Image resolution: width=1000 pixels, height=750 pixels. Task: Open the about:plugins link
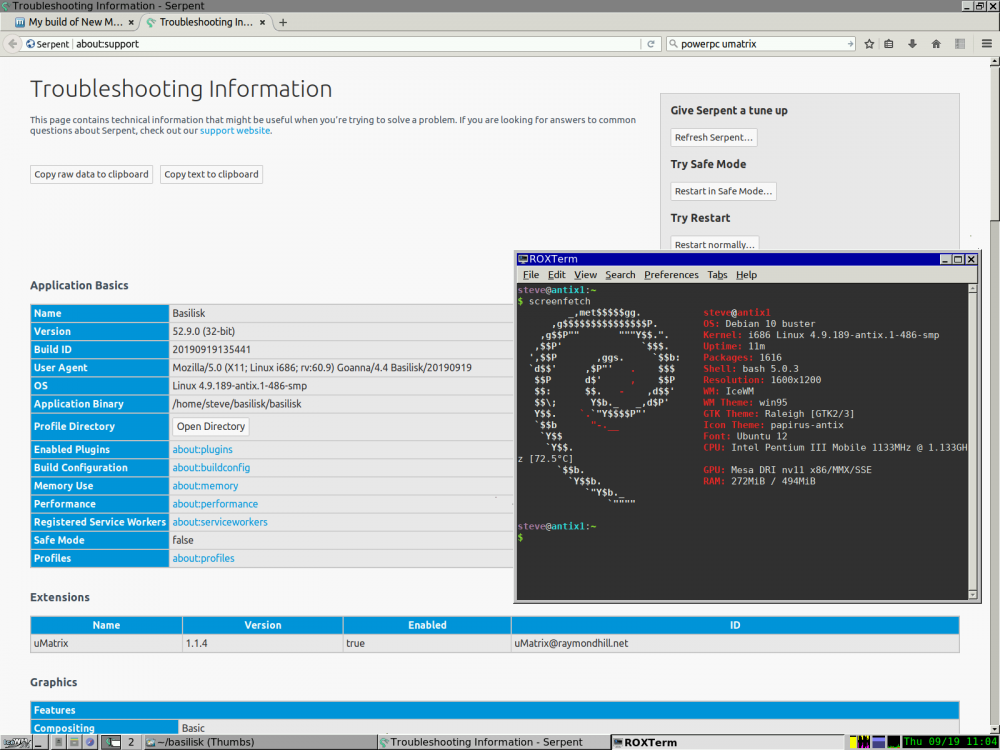202,450
